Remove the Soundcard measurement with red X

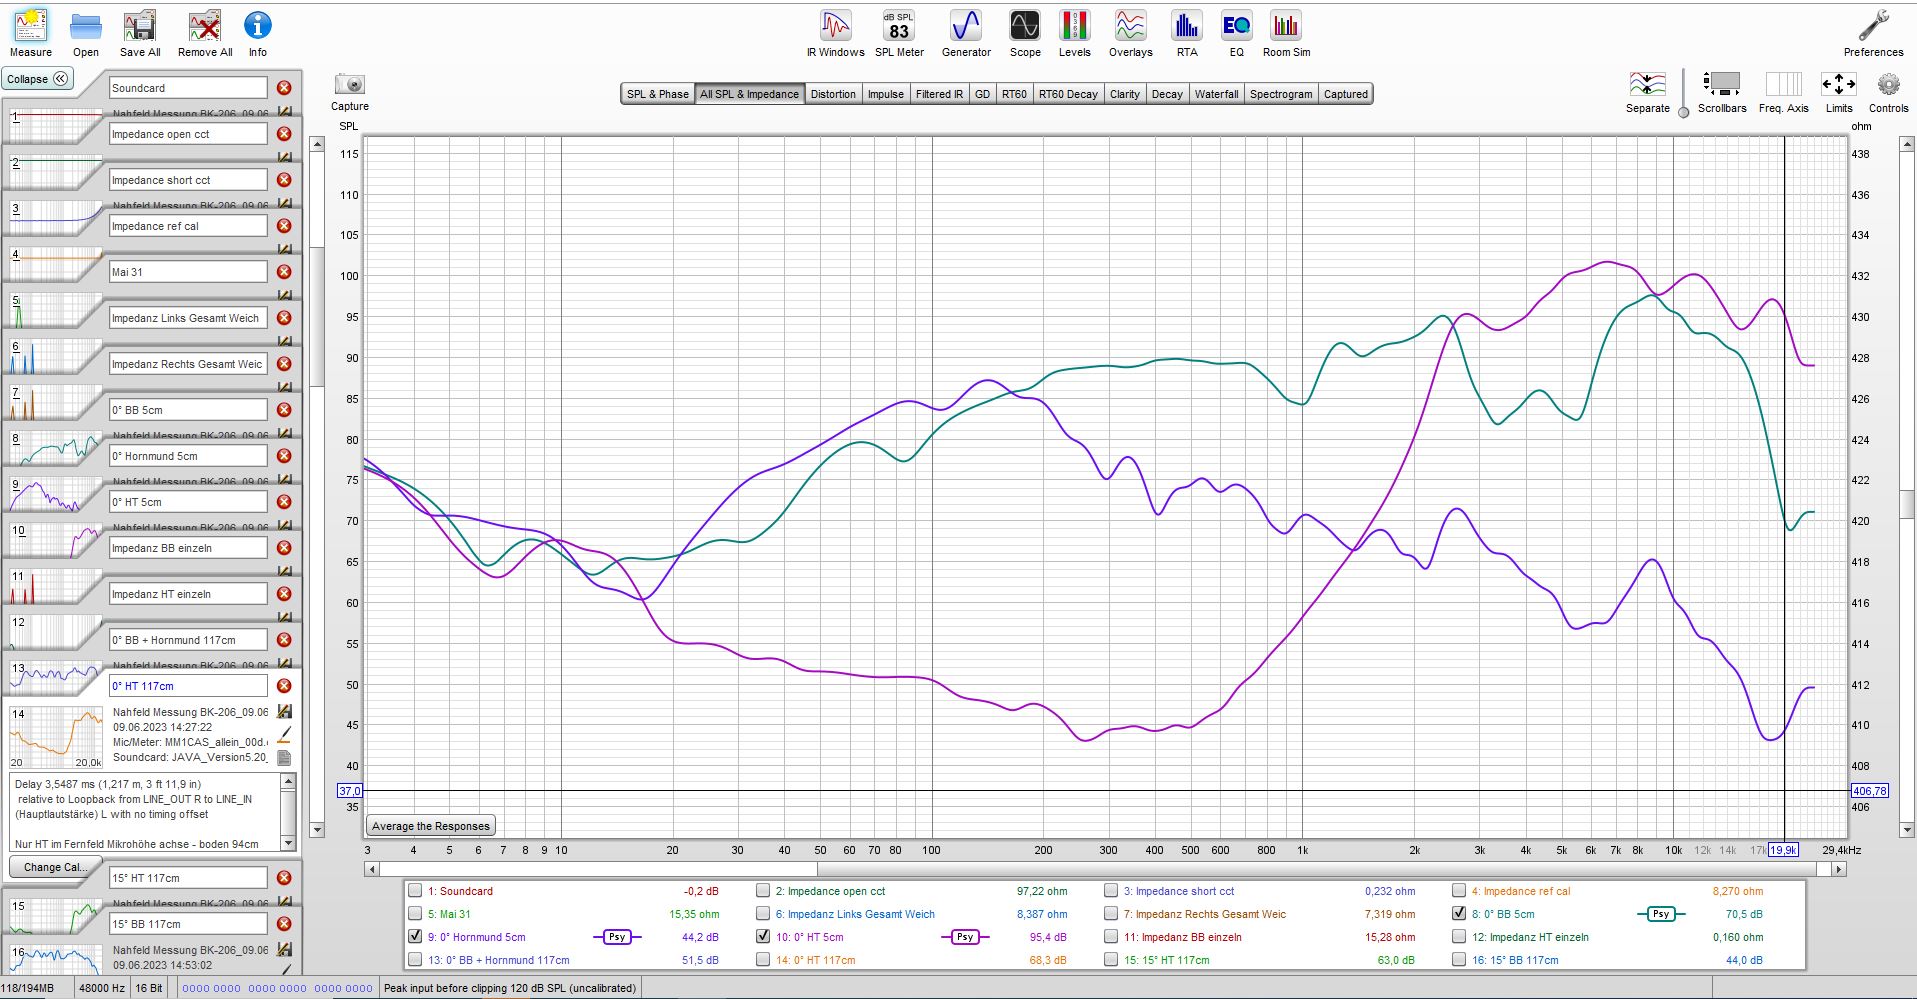(x=284, y=88)
